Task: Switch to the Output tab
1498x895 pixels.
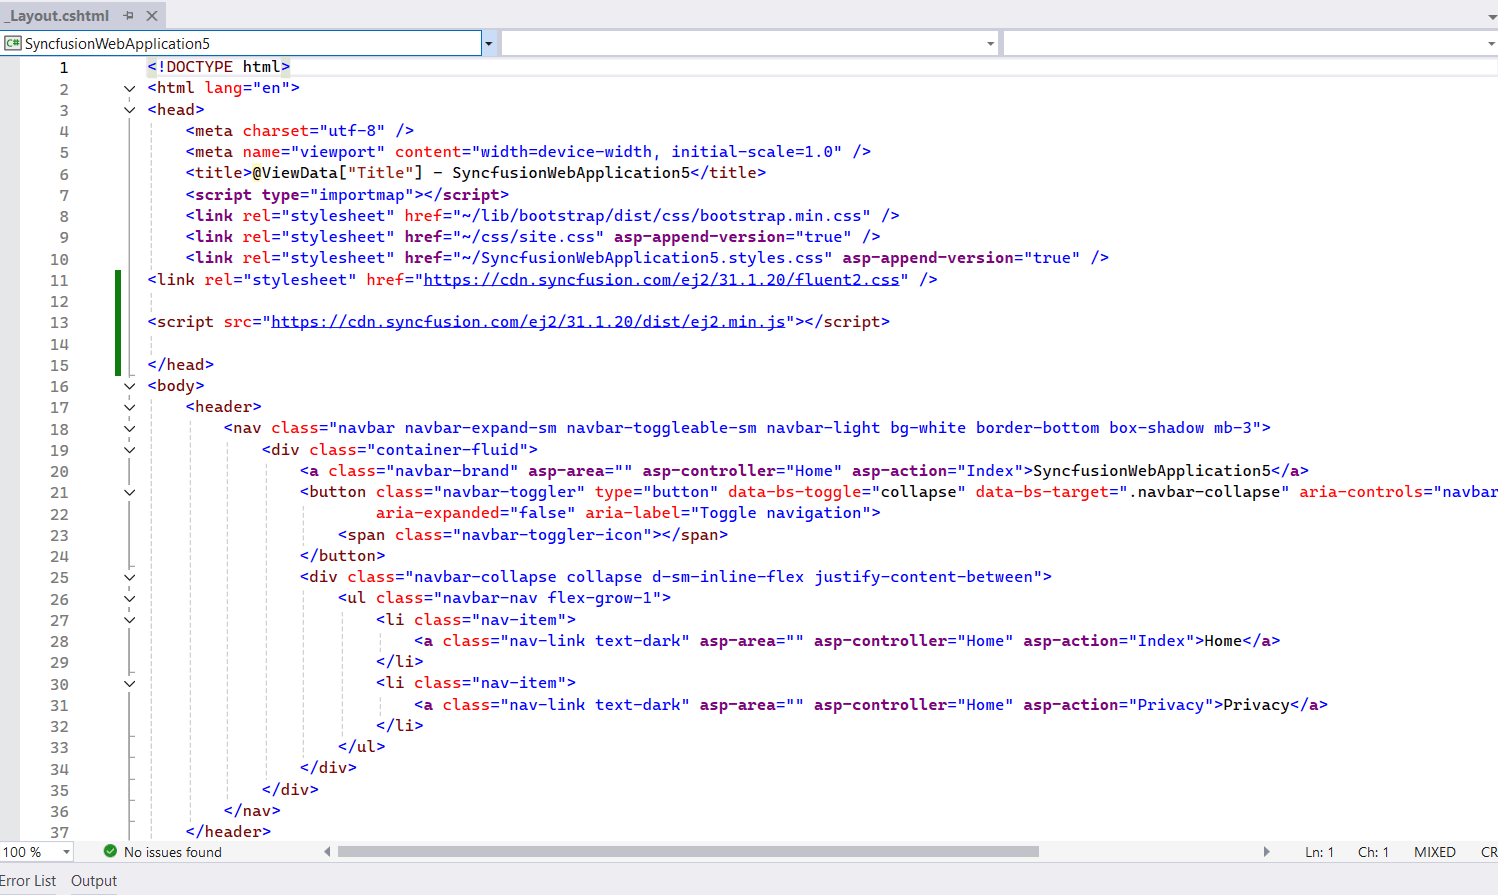Action: (x=93, y=880)
